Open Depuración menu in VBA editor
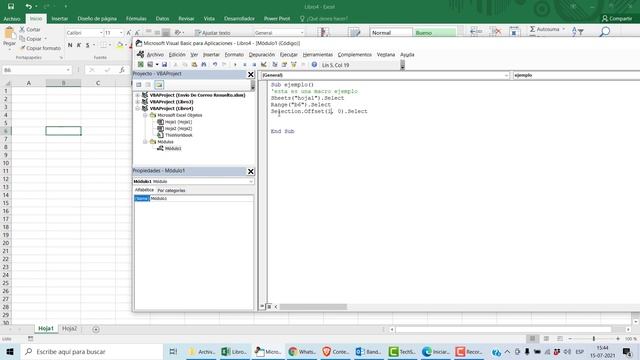The height and width of the screenshot is (360, 640). click(x=262, y=54)
